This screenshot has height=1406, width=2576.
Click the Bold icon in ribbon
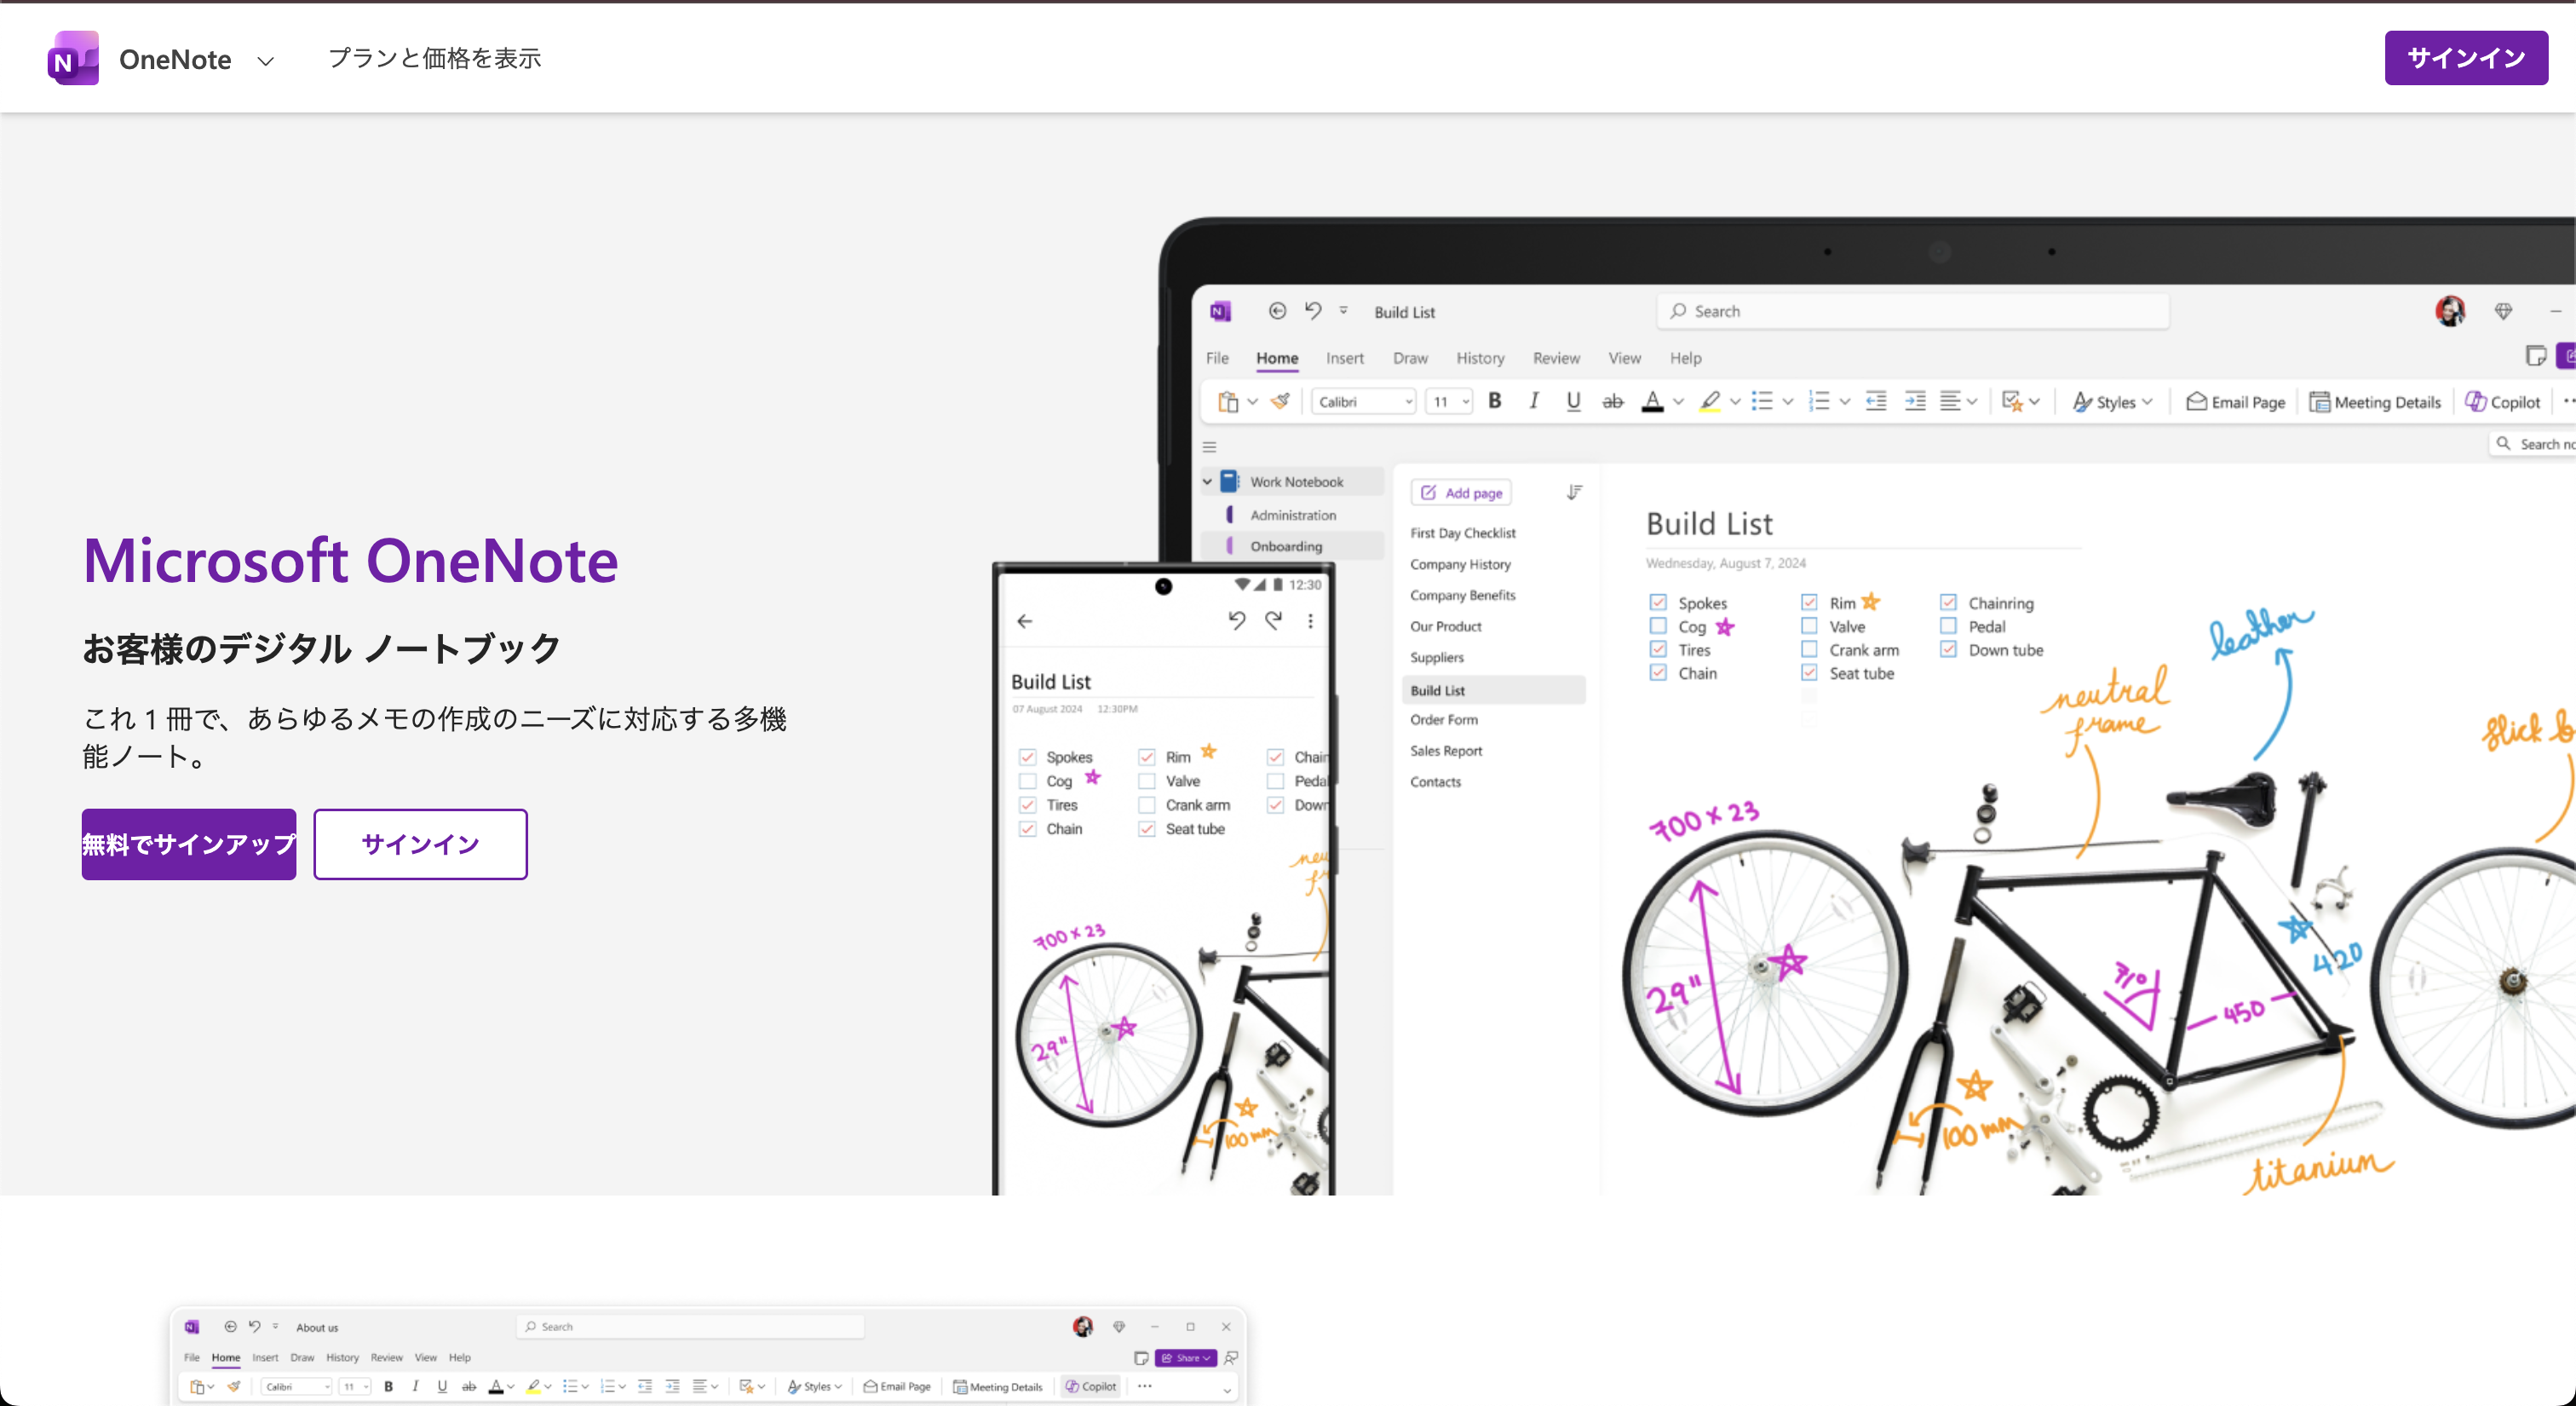click(x=1494, y=401)
